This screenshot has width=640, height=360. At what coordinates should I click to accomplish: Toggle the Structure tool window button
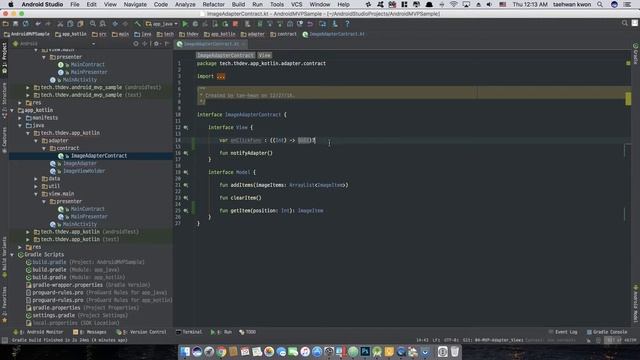click(x=4, y=100)
